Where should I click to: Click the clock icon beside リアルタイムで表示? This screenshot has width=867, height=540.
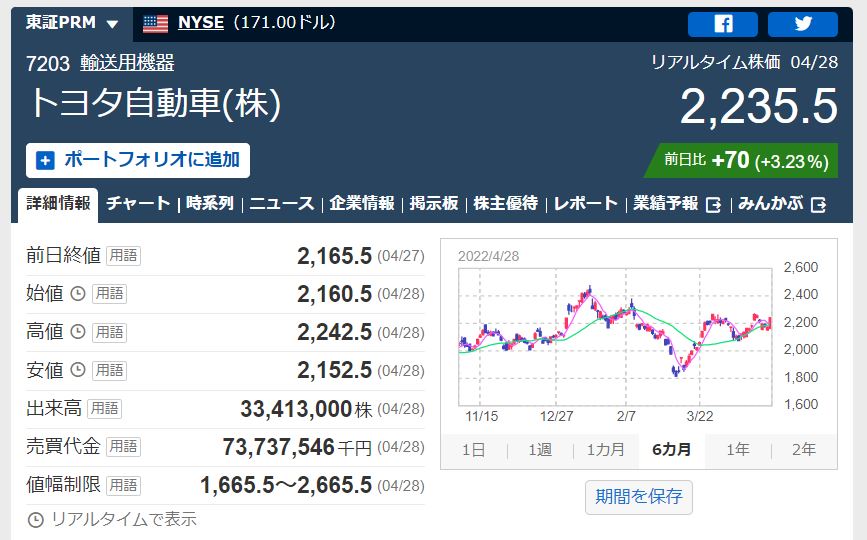pos(36,519)
